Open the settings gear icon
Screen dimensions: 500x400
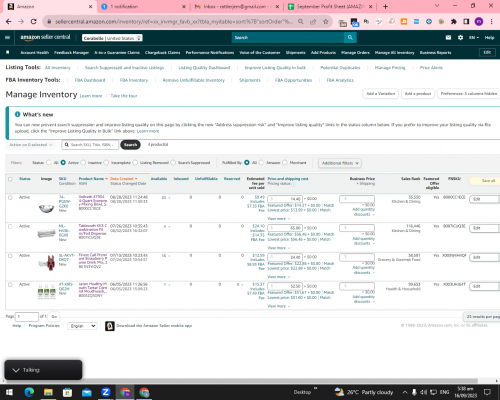click(460, 38)
